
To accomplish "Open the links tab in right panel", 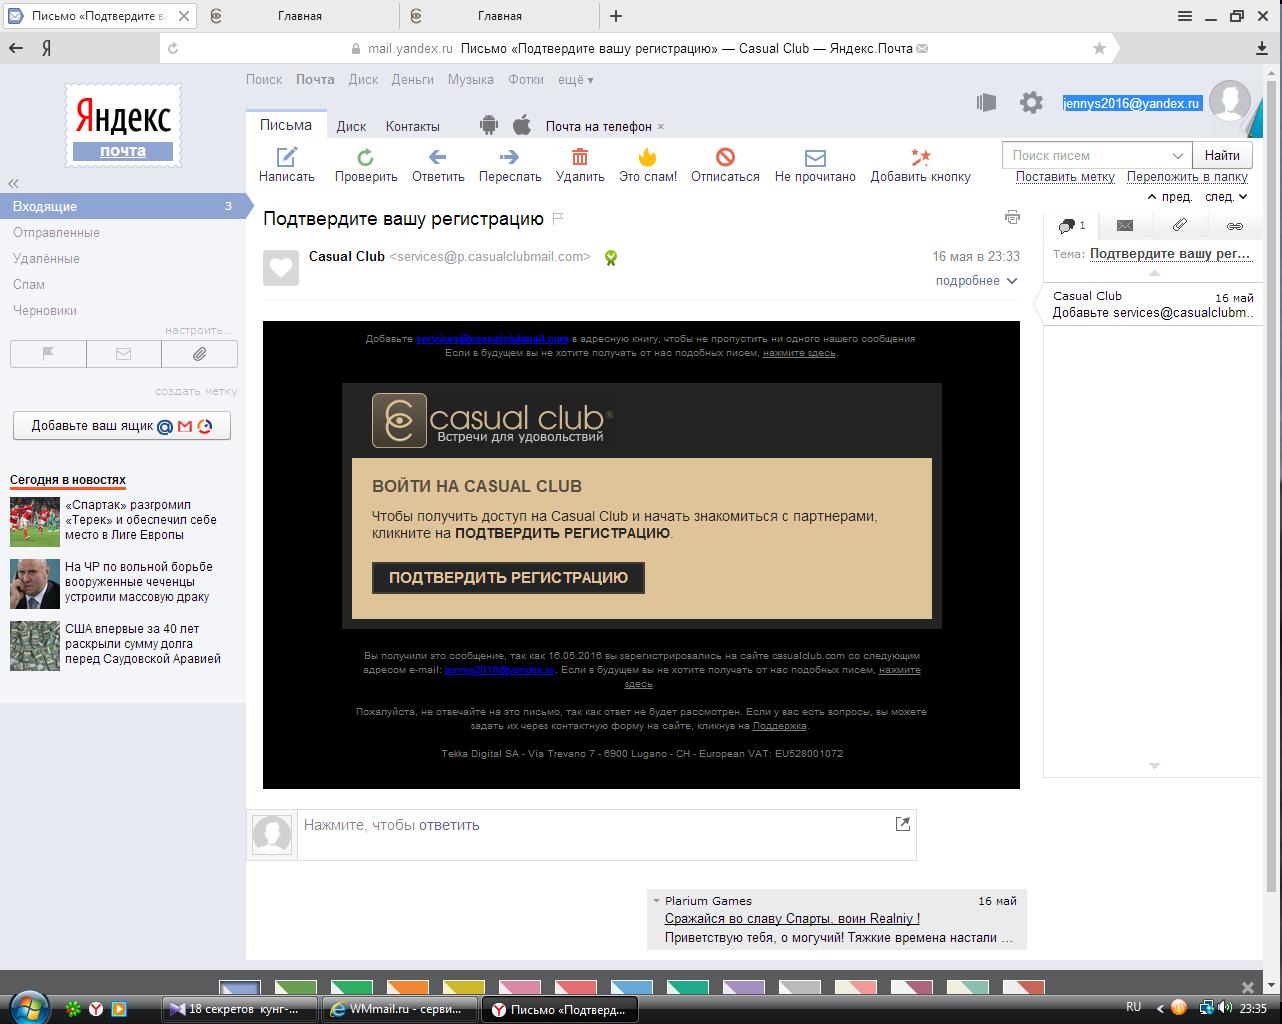I will pyautogui.click(x=1235, y=225).
